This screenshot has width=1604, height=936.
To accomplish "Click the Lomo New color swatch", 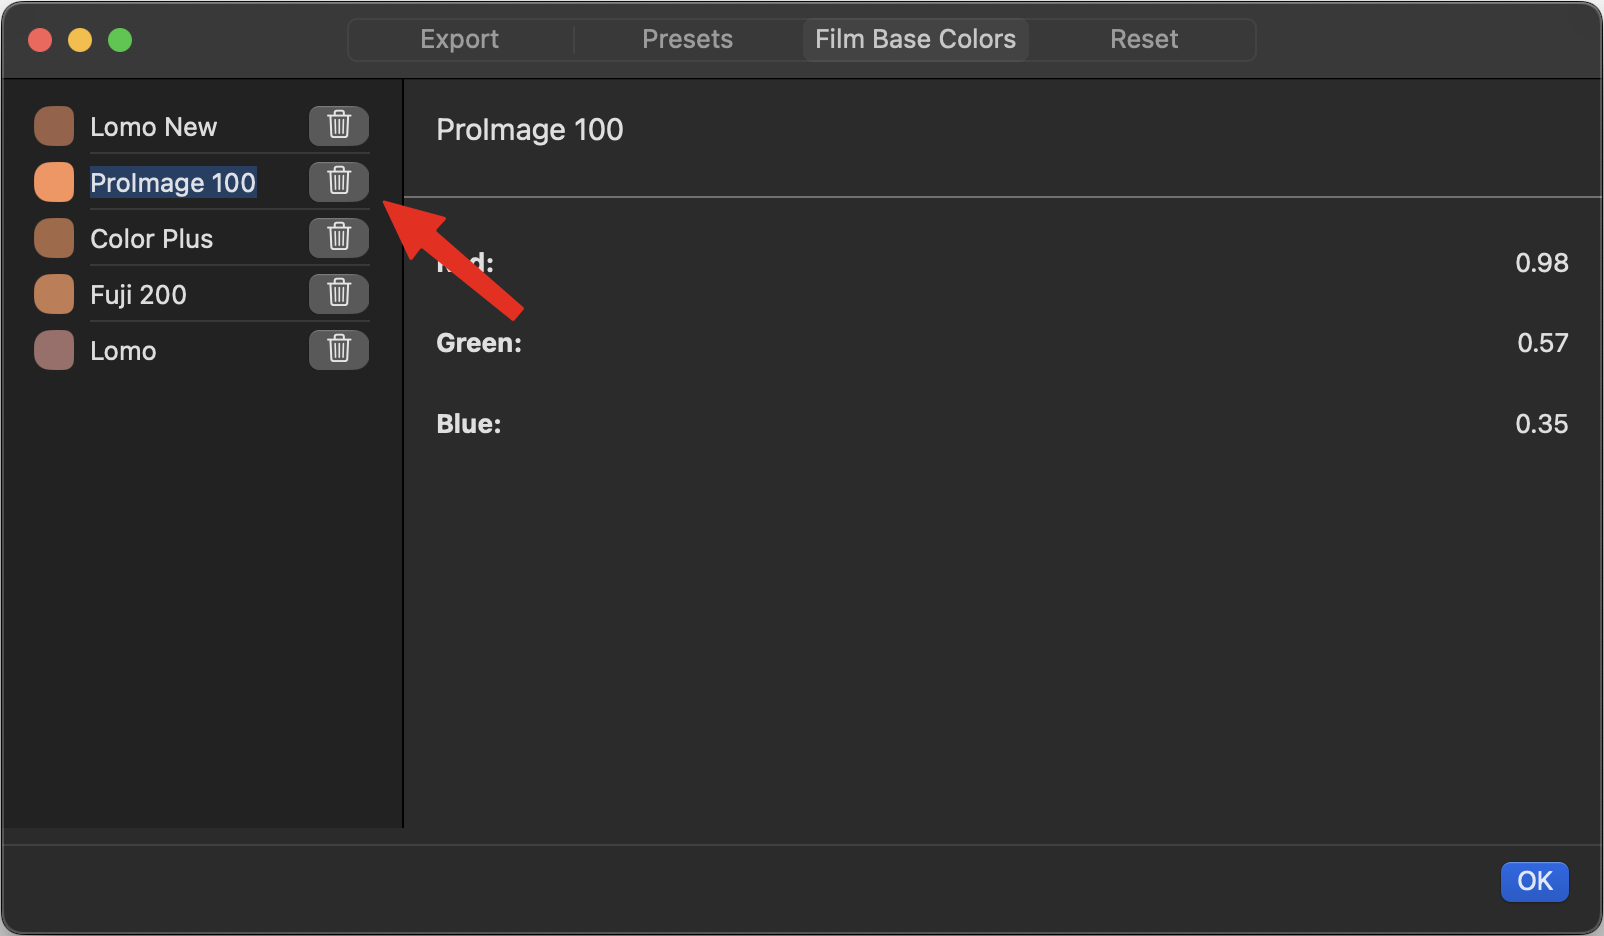I will pos(54,125).
